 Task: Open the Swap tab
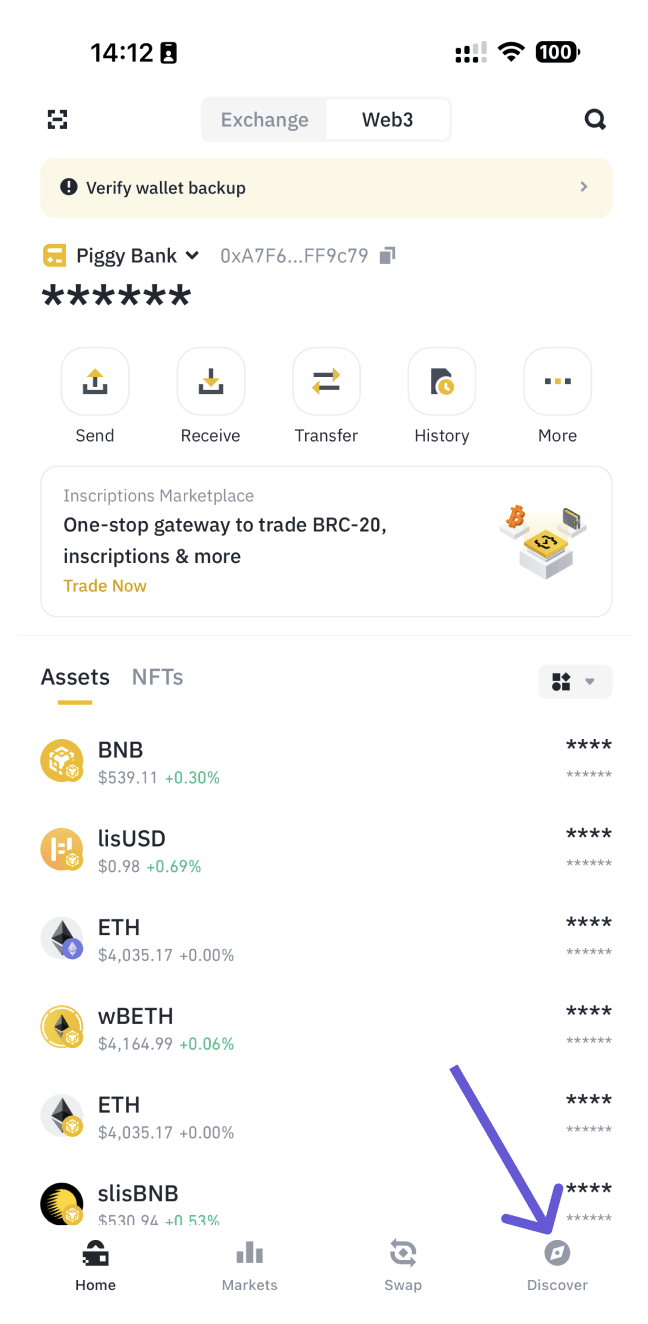coord(403,1264)
